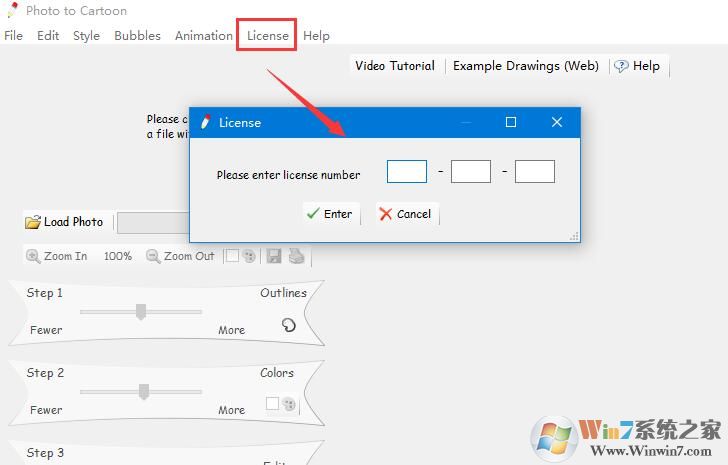Image resolution: width=728 pixels, height=465 pixels.
Task: Click the Photo to Cartoon app icon
Action: pos(13,10)
